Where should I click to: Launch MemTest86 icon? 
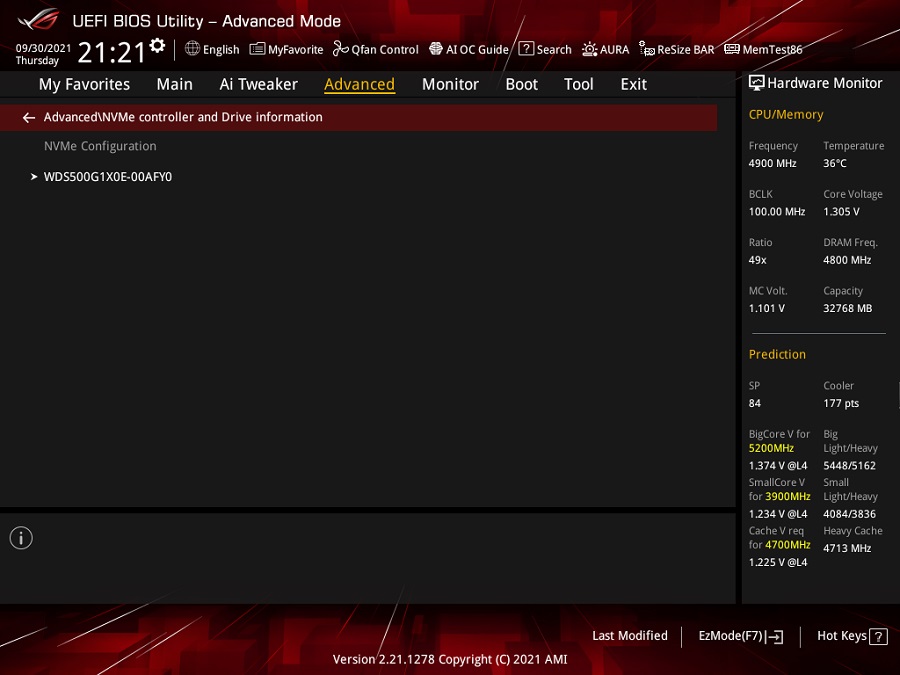click(732, 49)
